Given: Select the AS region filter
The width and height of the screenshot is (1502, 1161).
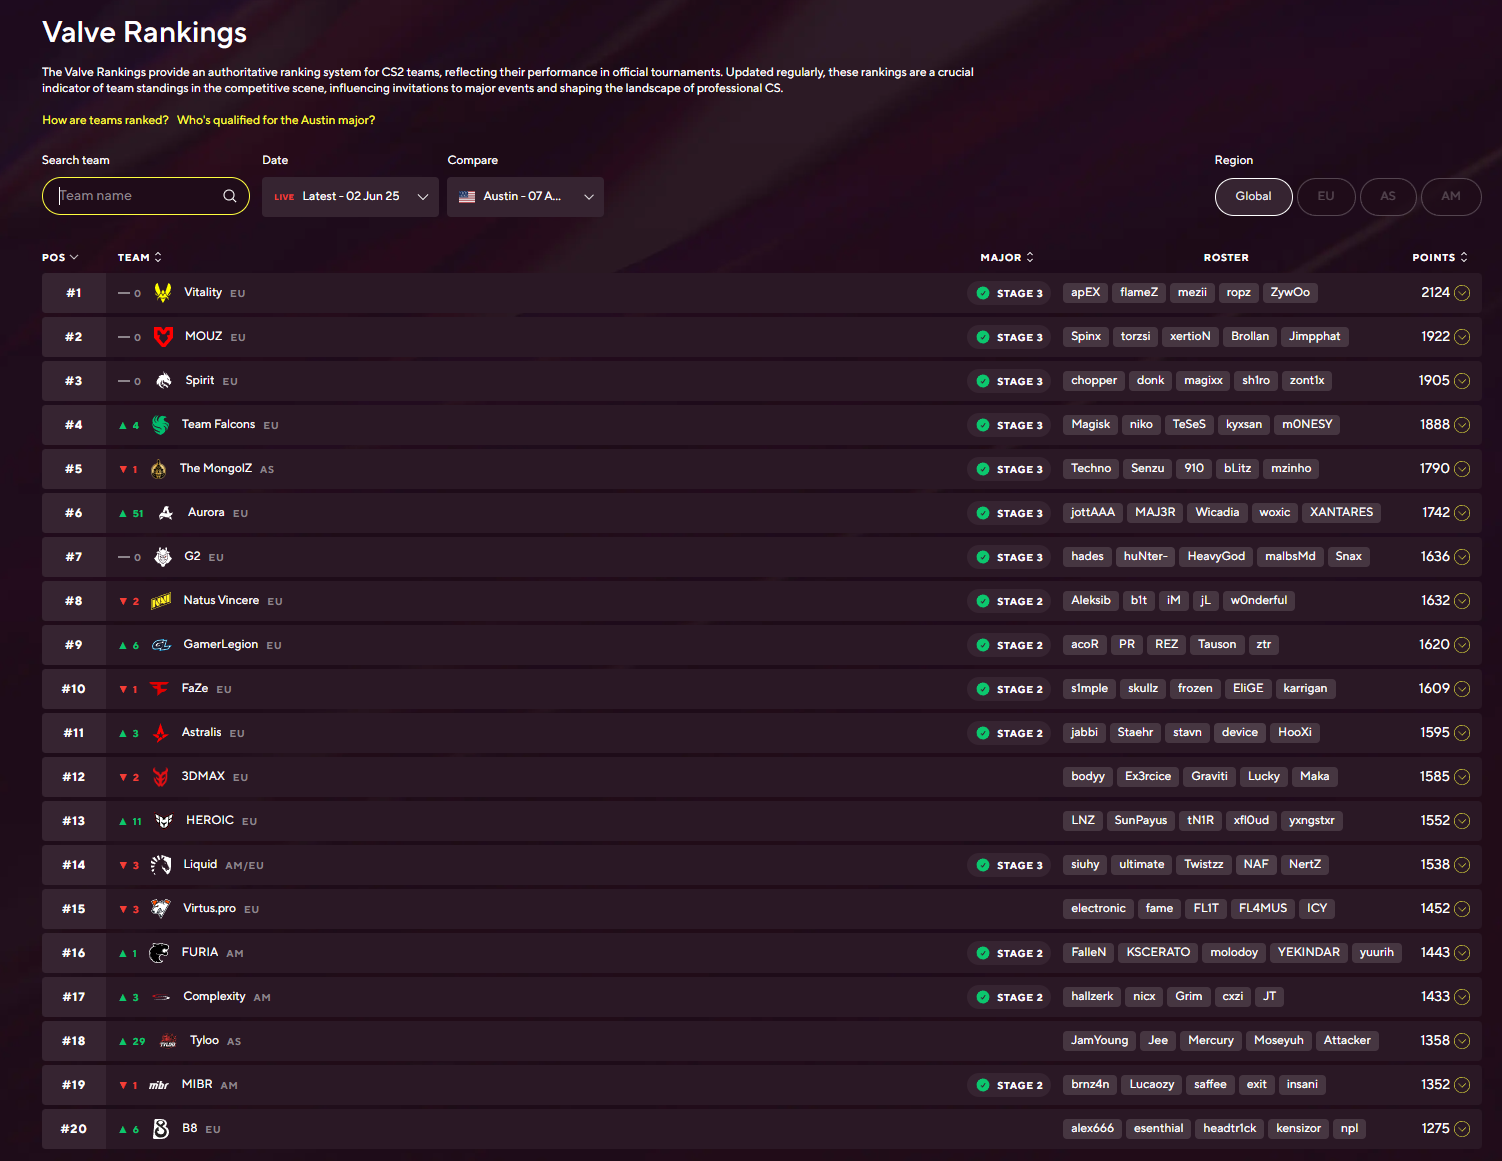Looking at the screenshot, I should pyautogui.click(x=1388, y=197).
